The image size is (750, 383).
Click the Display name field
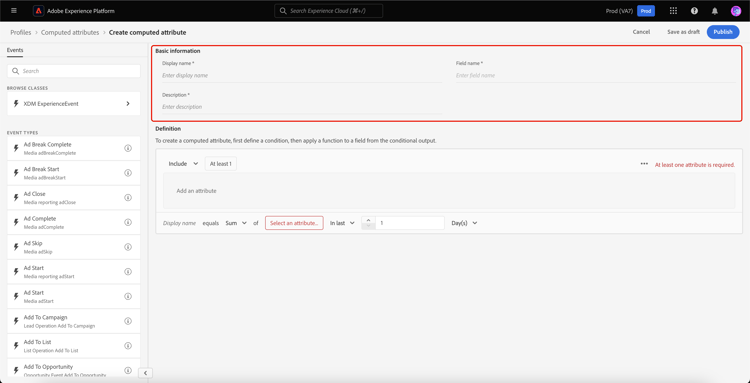click(302, 76)
